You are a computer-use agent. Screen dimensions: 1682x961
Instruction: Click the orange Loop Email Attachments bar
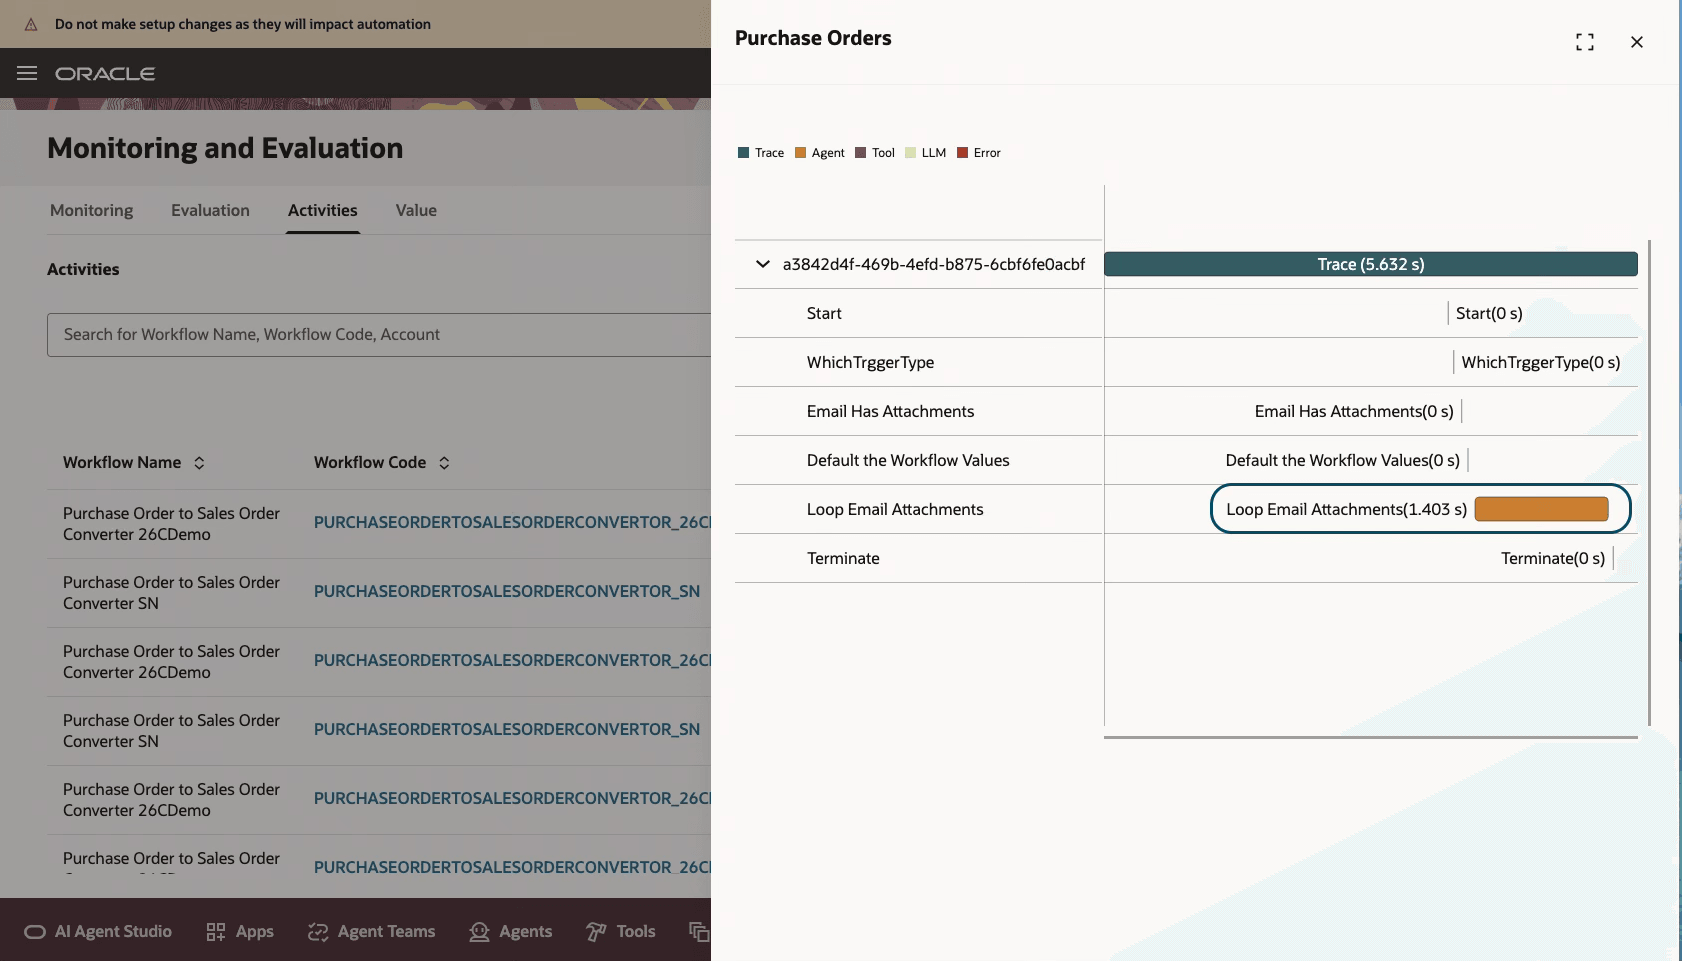coord(1541,509)
